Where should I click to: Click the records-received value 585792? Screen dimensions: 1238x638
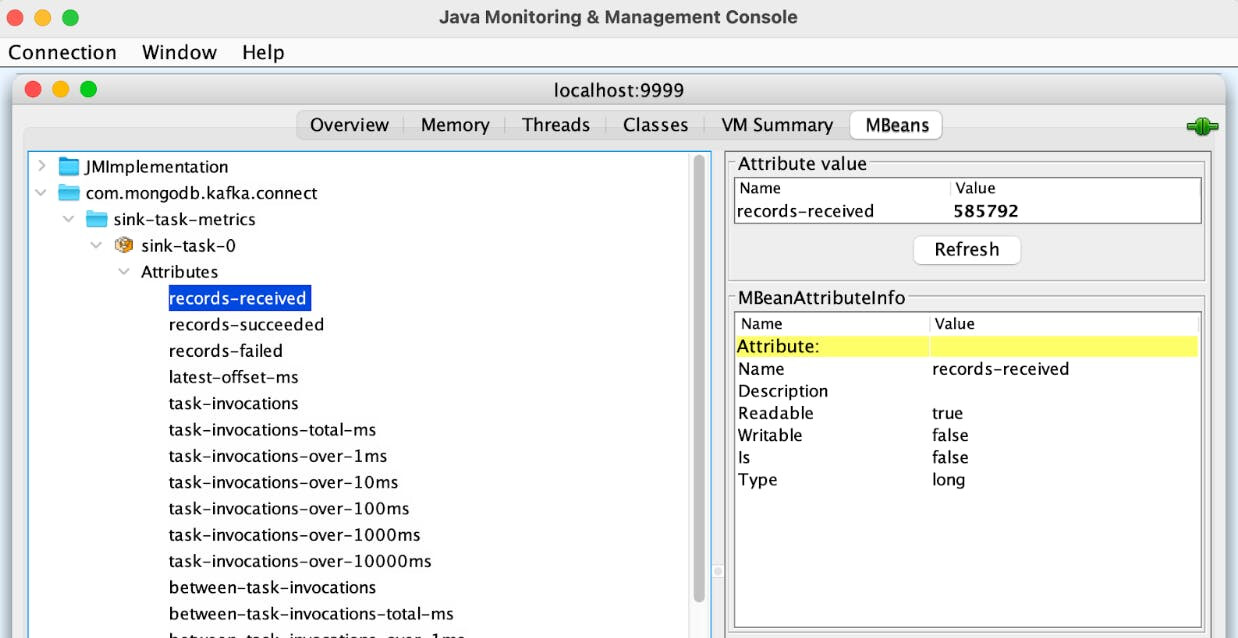tap(986, 211)
